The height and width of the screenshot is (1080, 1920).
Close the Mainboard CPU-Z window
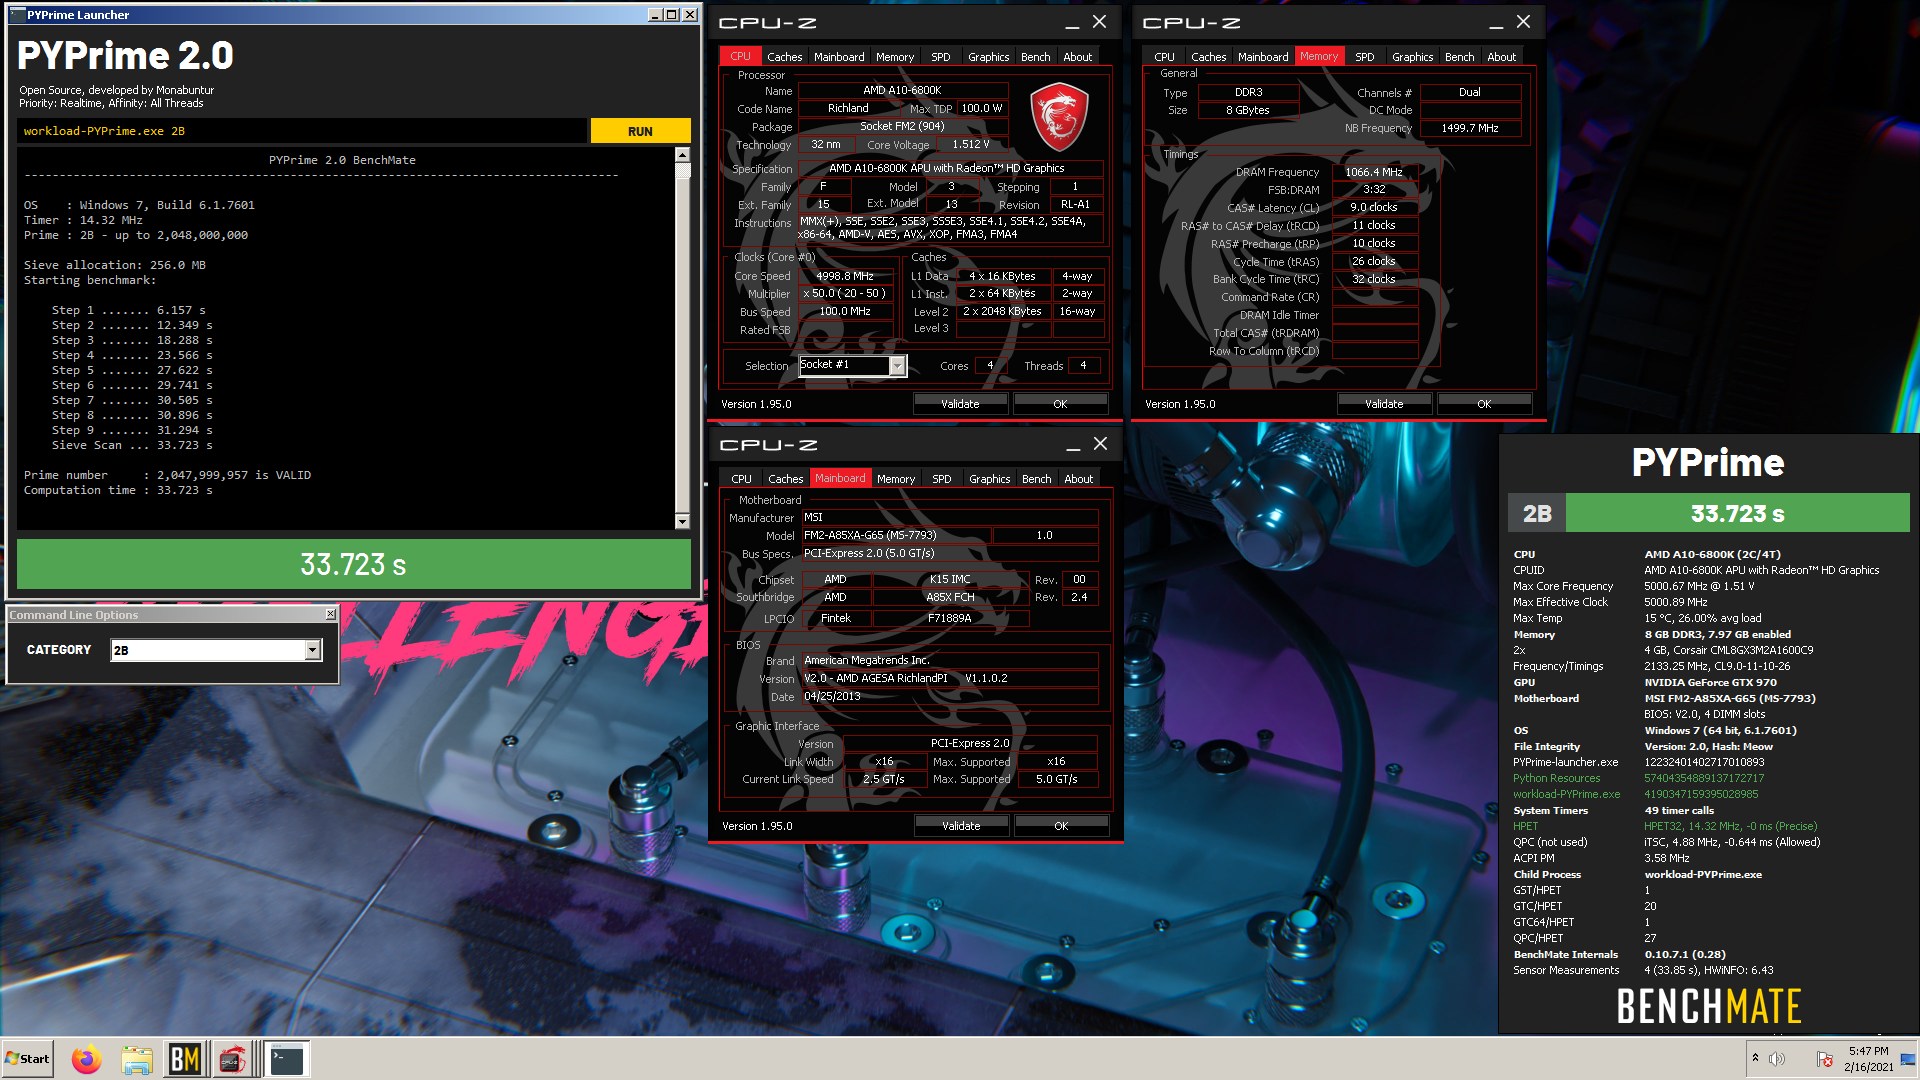click(x=1100, y=444)
